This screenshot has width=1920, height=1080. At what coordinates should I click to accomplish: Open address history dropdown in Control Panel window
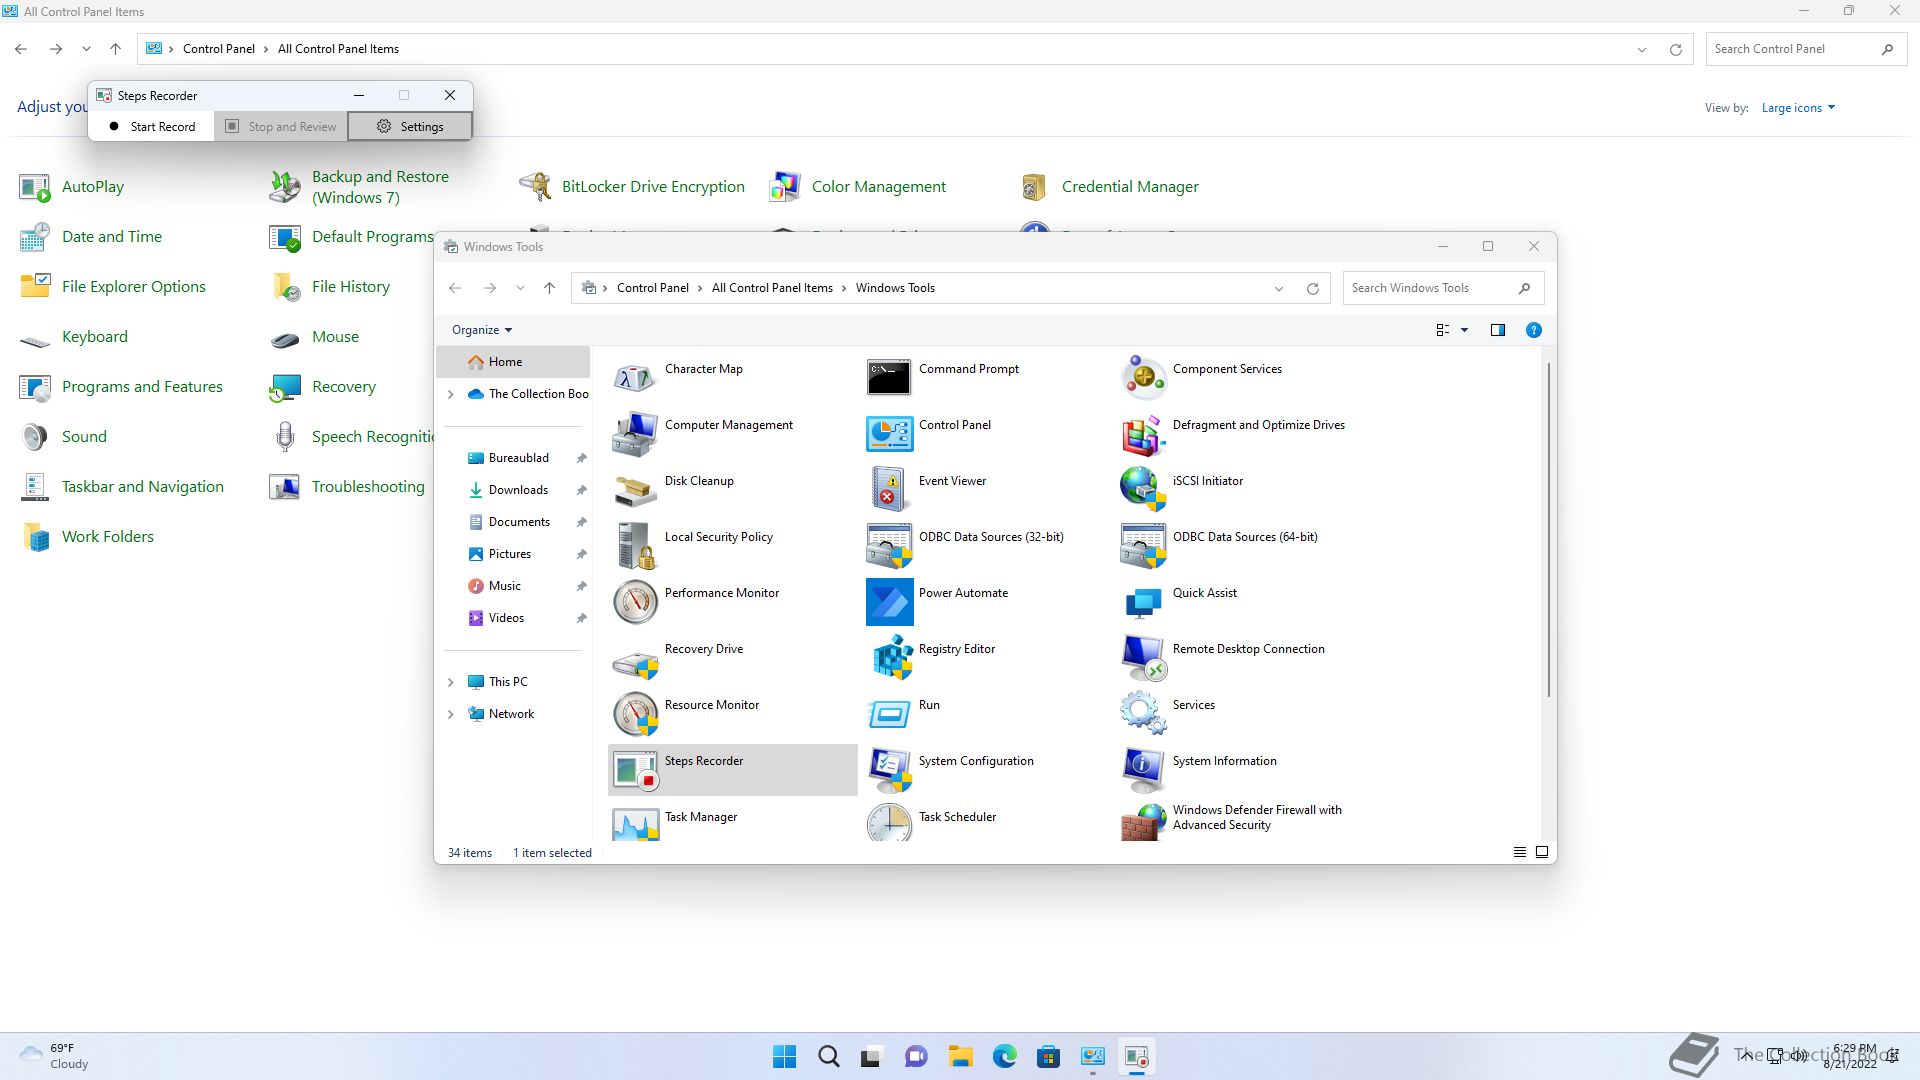point(1641,50)
